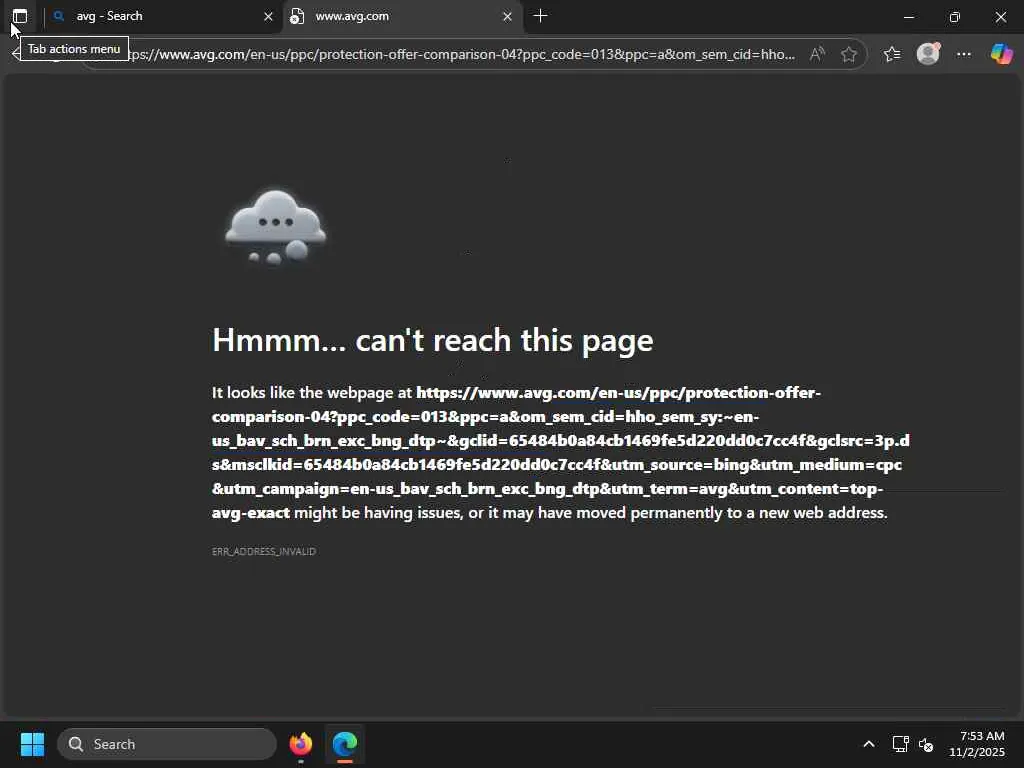Open Read aloud icon in address bar
The width and height of the screenshot is (1024, 768).
817,54
